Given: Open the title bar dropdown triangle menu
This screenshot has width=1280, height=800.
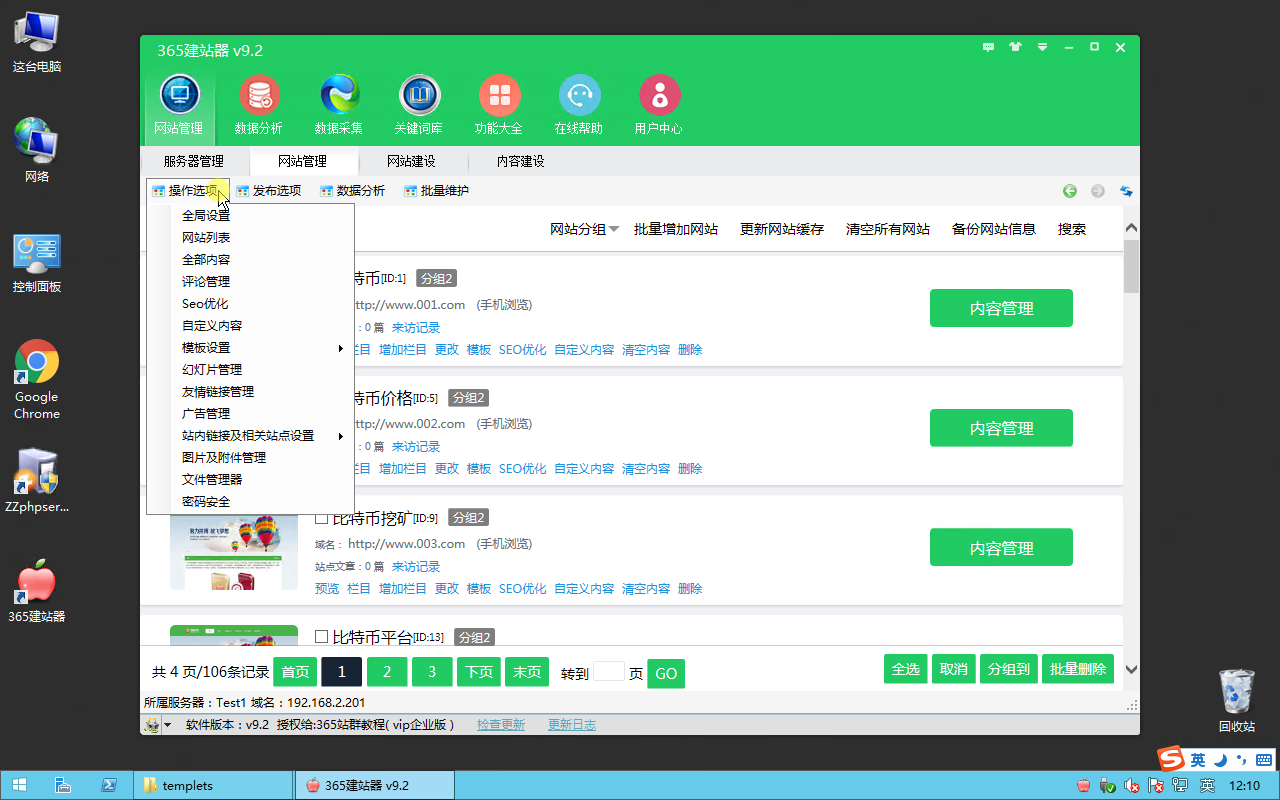Looking at the screenshot, I should coord(1043,47).
